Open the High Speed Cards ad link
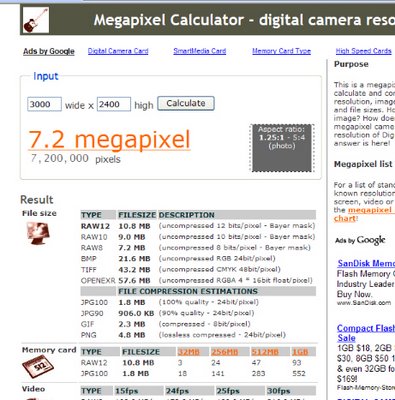Screen dimensions: 395x400 (x=363, y=51)
